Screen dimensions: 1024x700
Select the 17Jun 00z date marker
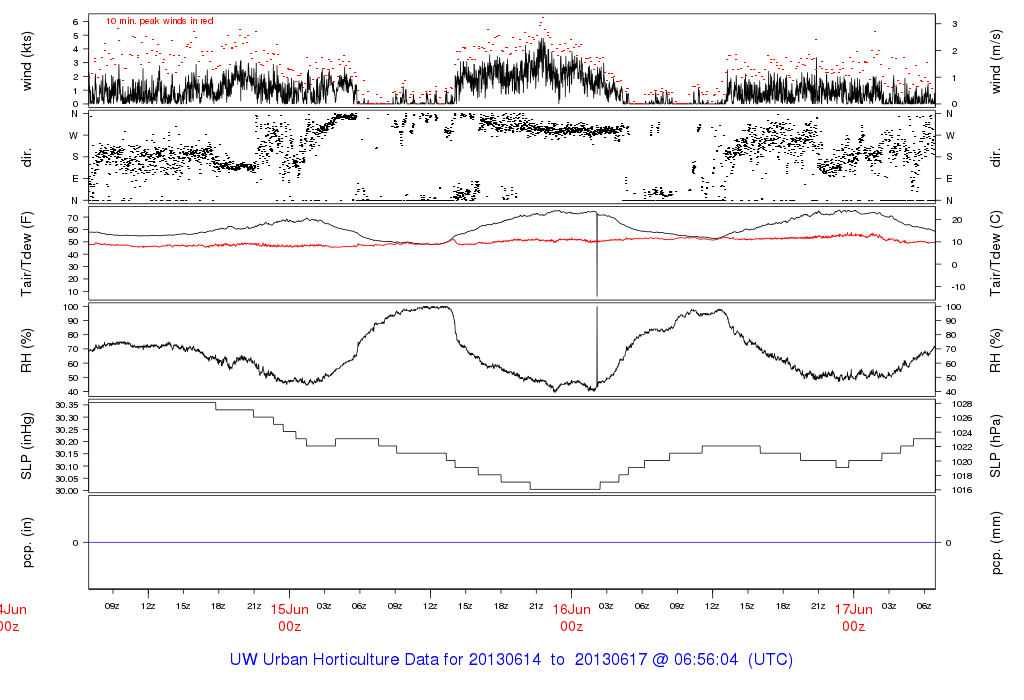[853, 617]
